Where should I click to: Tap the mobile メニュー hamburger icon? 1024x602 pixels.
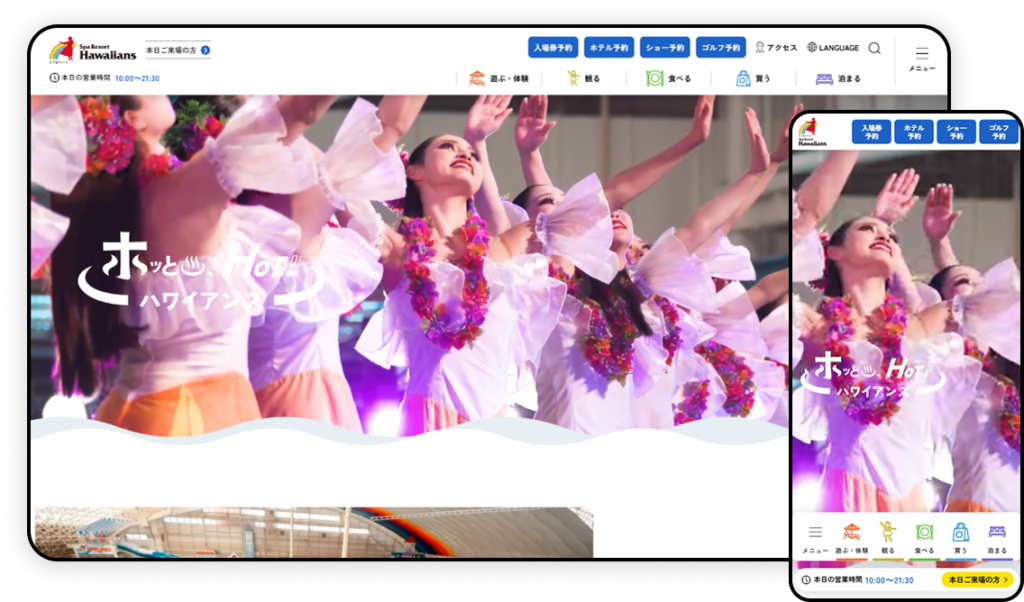tap(815, 538)
